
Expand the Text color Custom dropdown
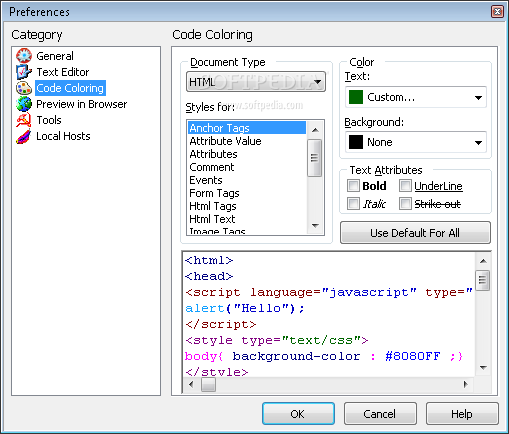[x=416, y=97]
